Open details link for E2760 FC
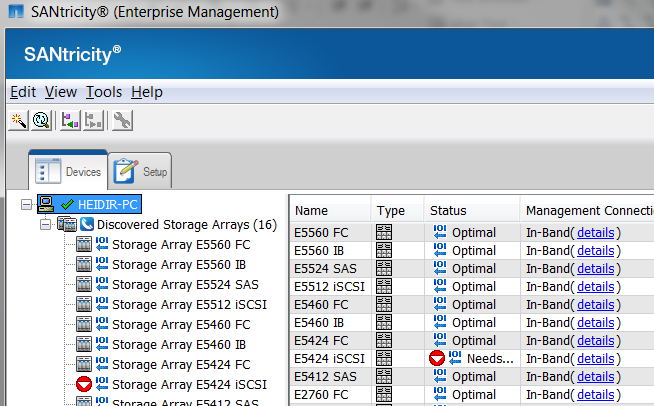This screenshot has width=654, height=406. [596, 394]
